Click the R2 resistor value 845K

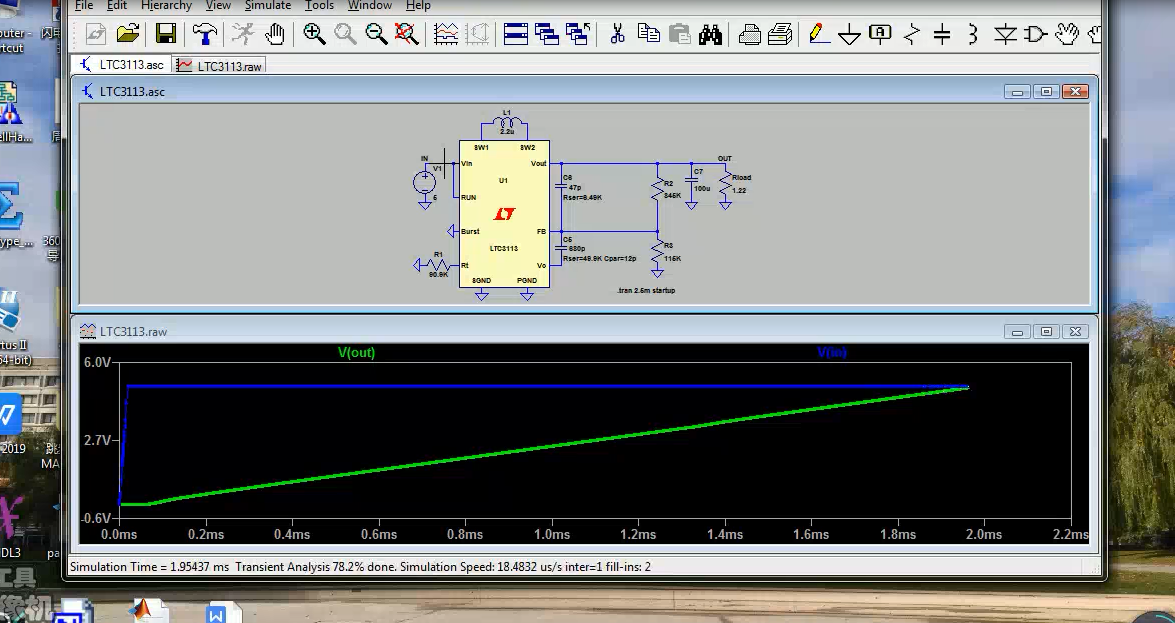[672, 196]
